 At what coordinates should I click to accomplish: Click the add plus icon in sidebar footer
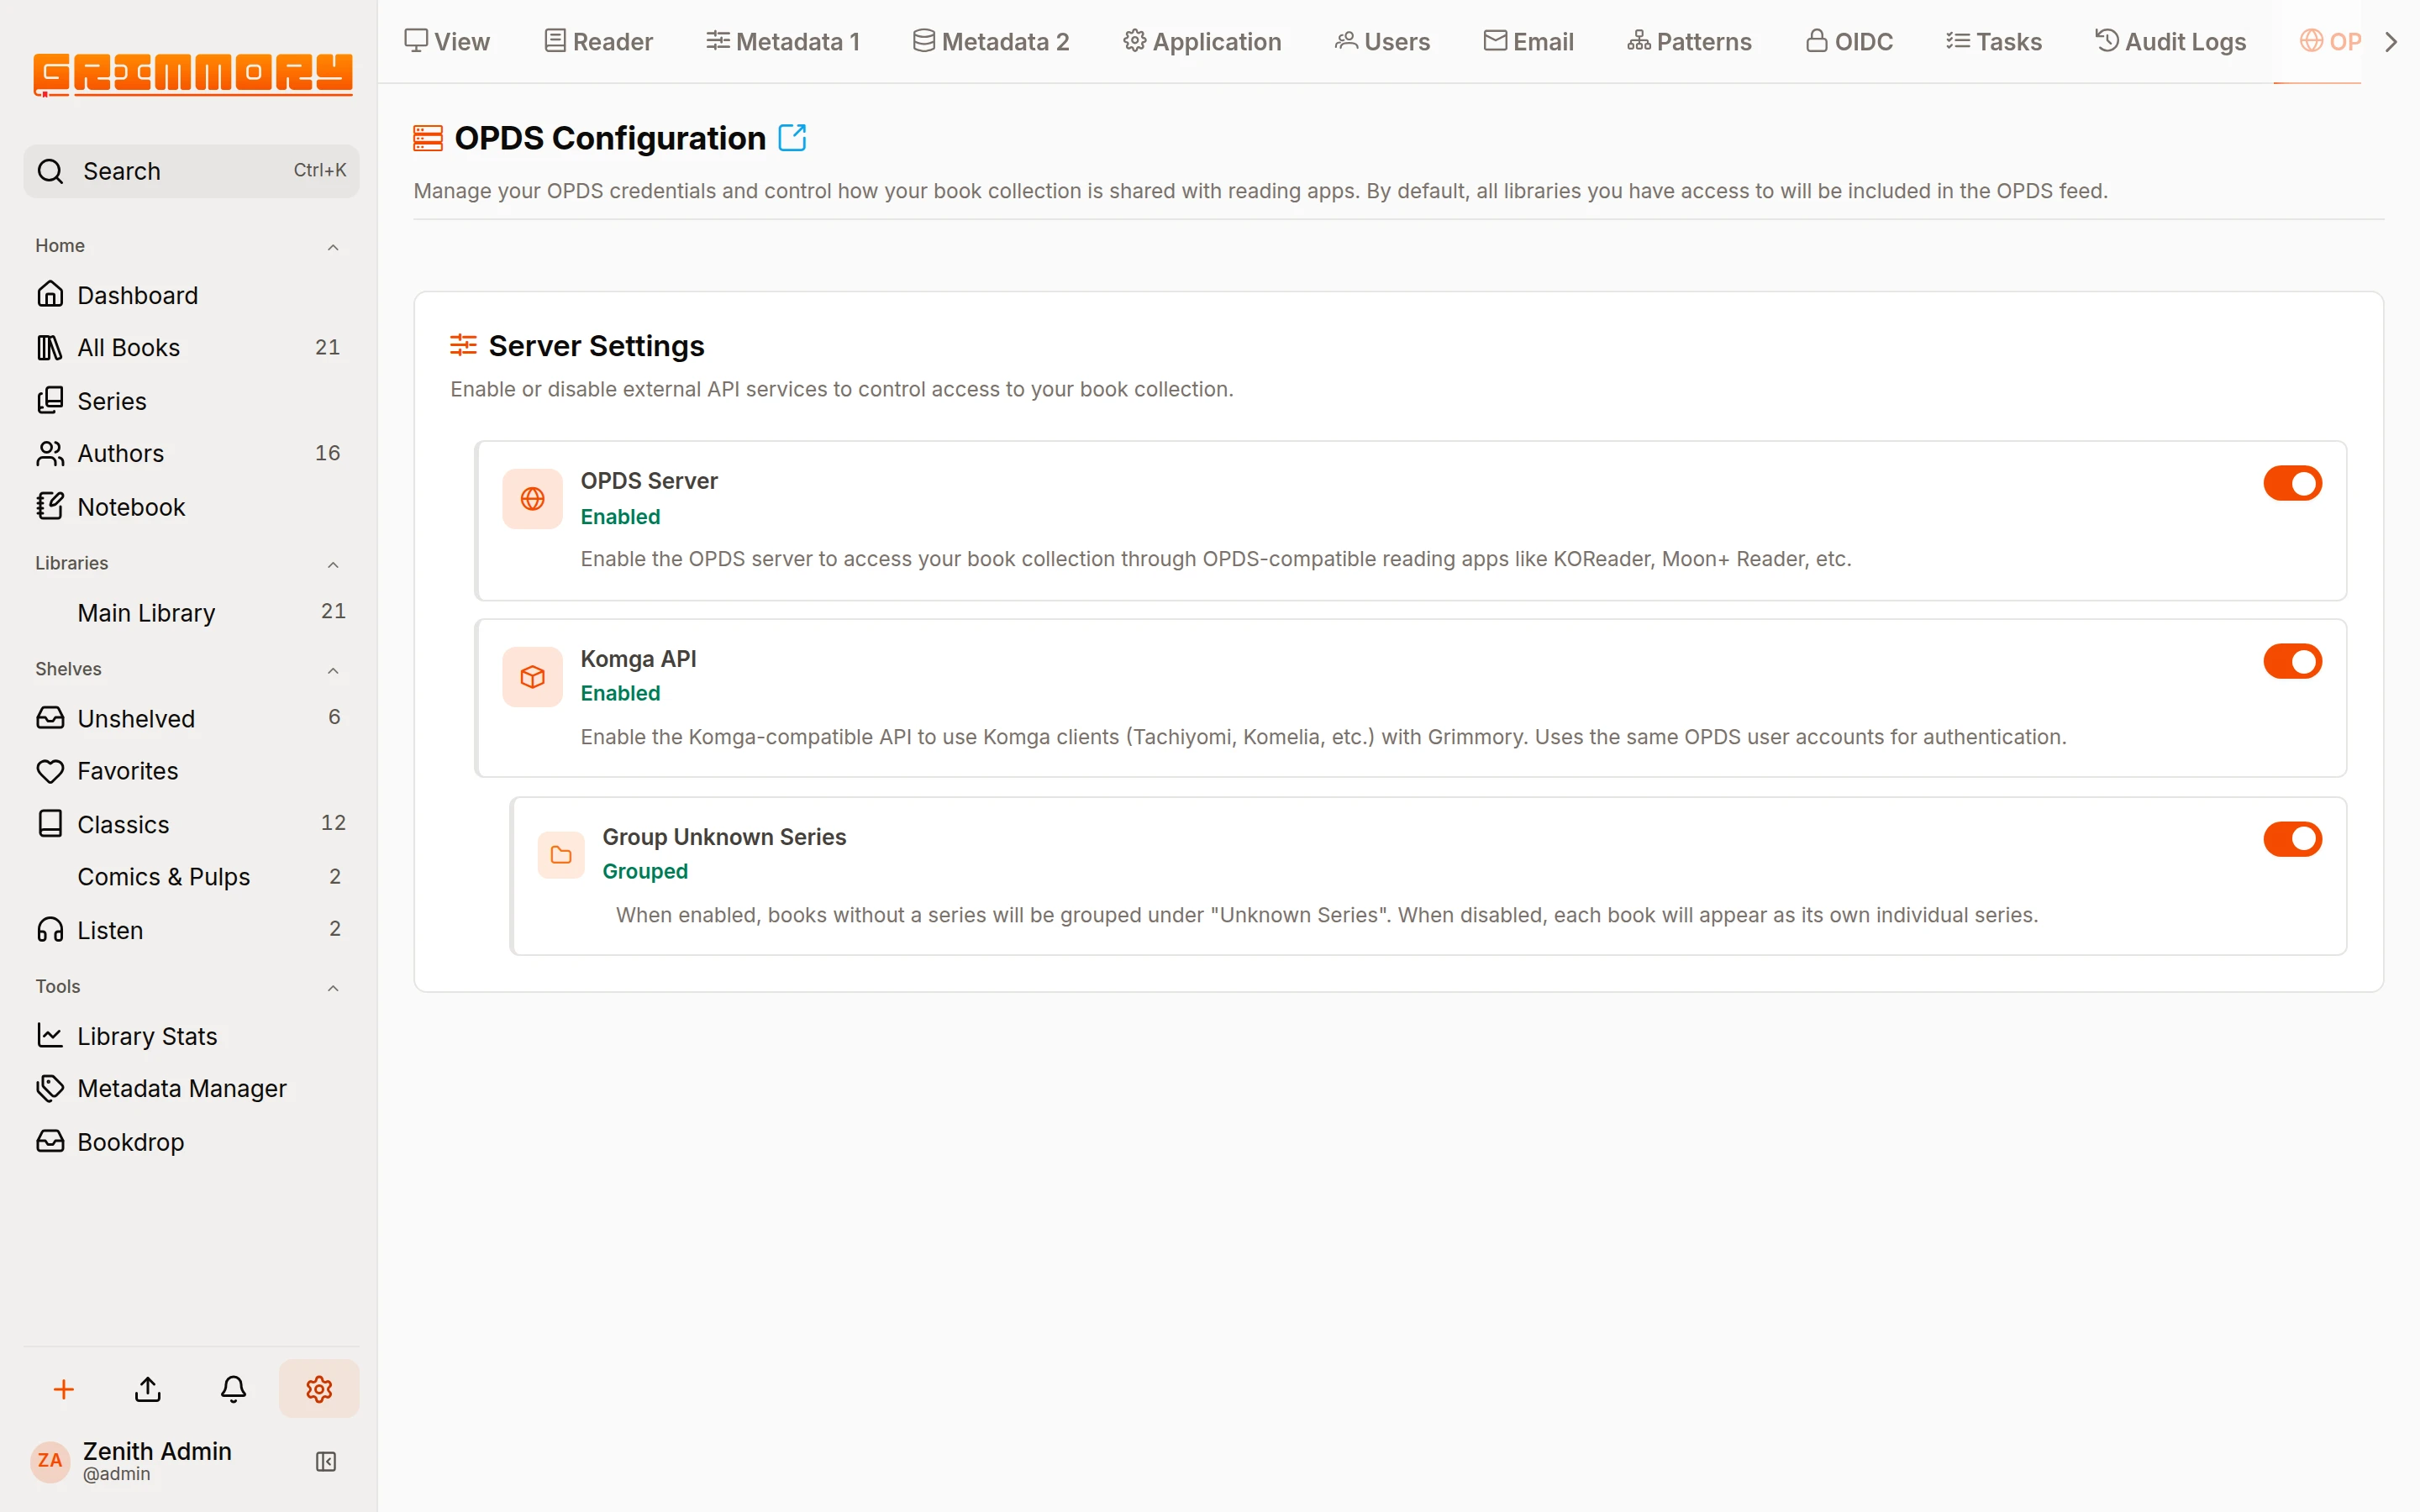[x=63, y=1389]
